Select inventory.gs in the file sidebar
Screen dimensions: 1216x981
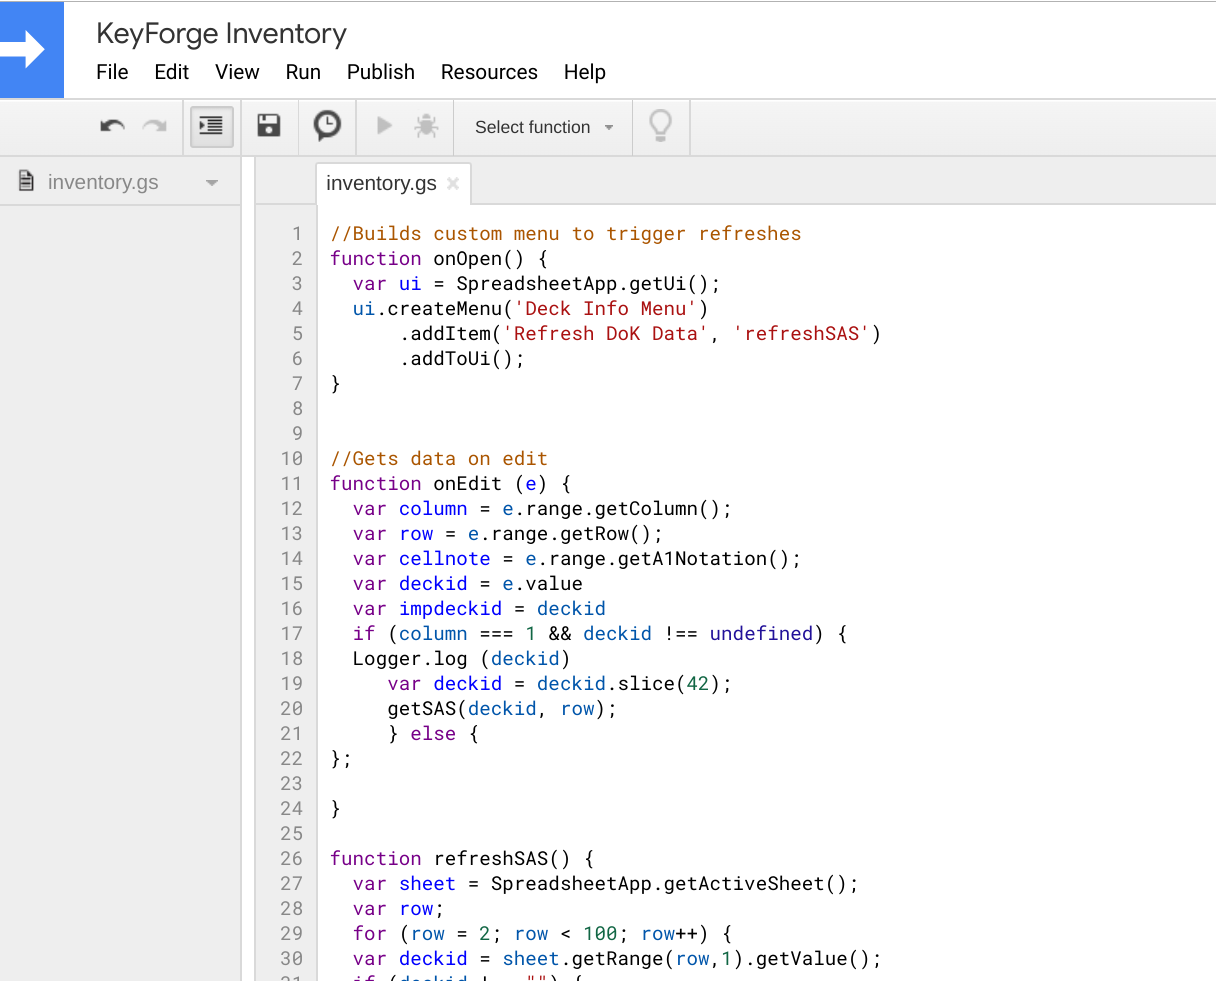(x=102, y=182)
